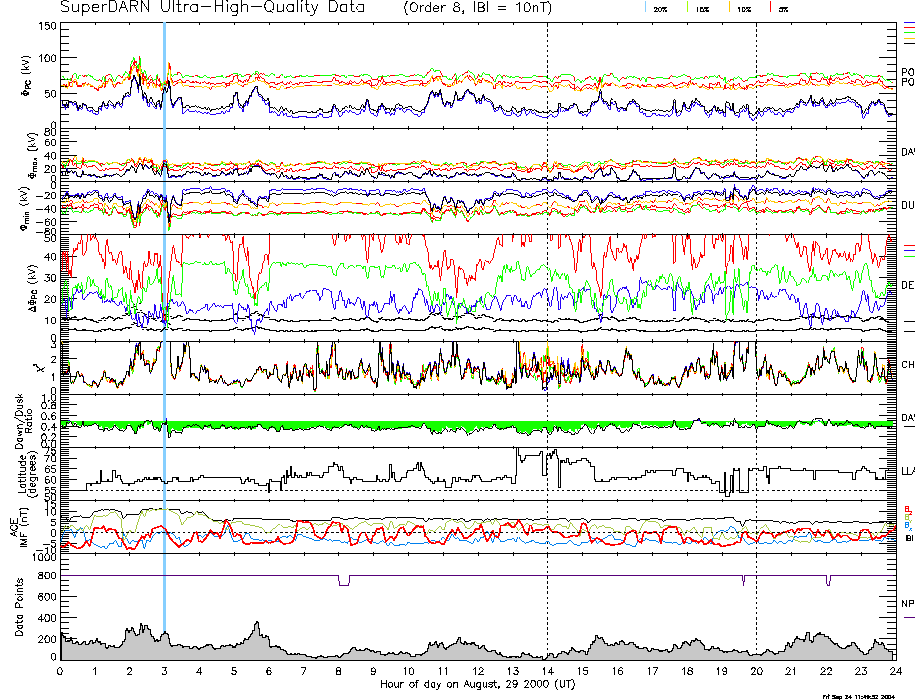Click the 20% legend label
The height and width of the screenshot is (700, 915).
[660, 9]
